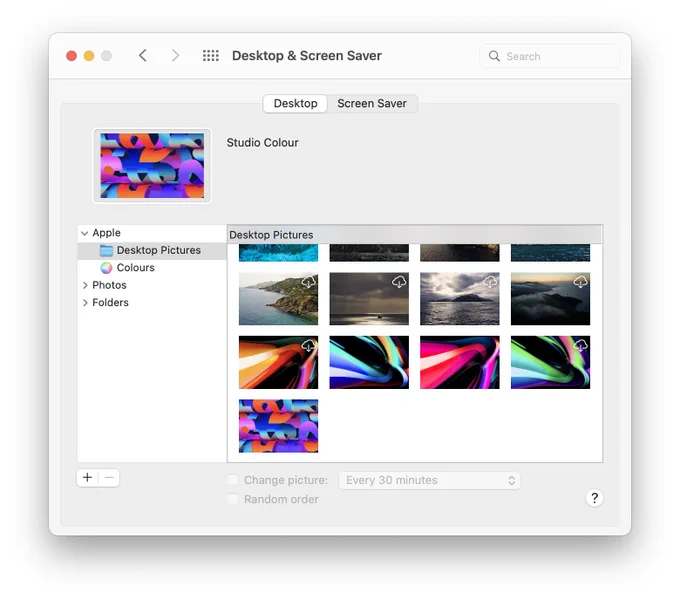Click the current Studio Colour preview

click(x=152, y=166)
